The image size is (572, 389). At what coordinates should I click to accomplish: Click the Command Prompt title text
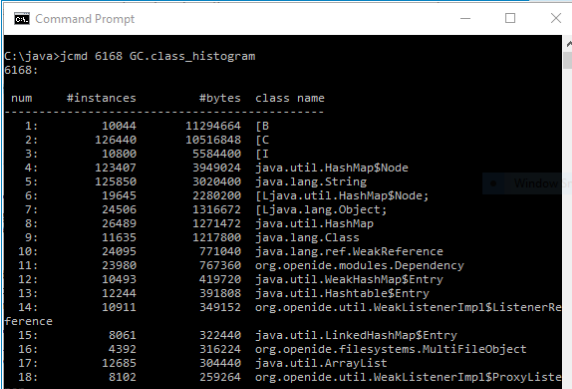point(85,19)
